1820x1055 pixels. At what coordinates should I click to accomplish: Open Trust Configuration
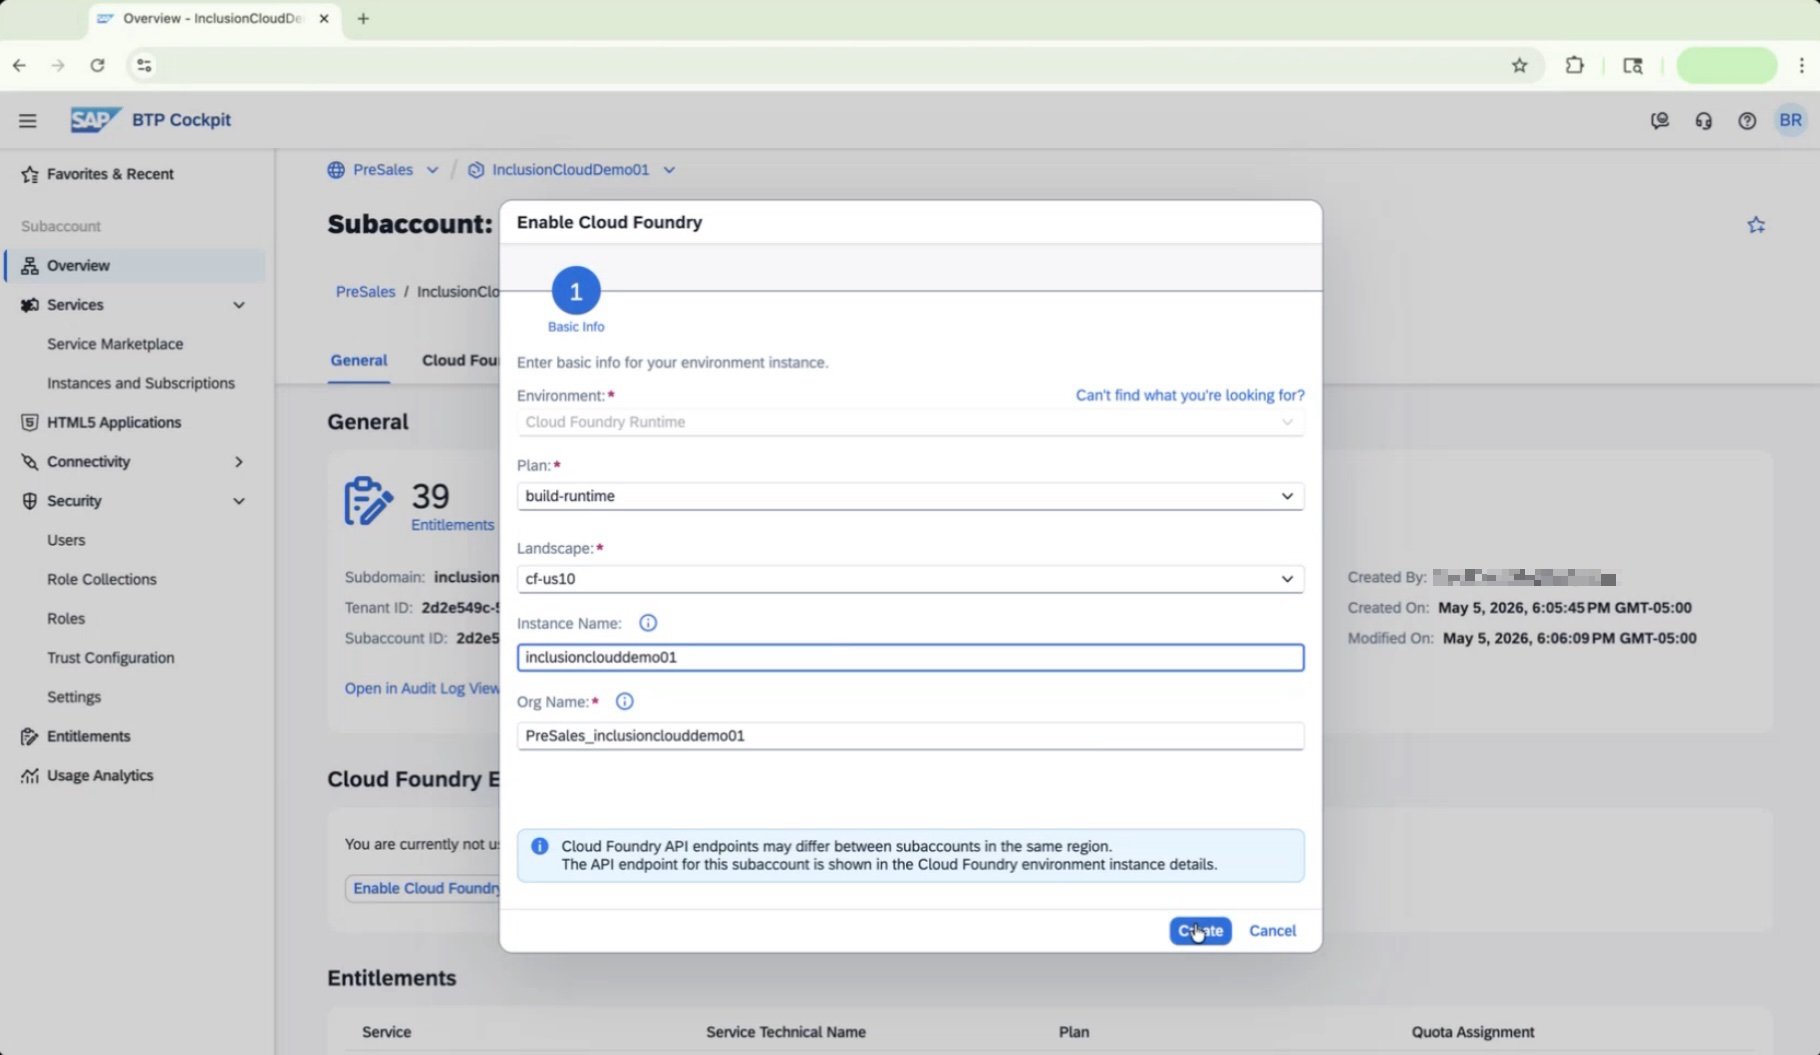(111, 658)
